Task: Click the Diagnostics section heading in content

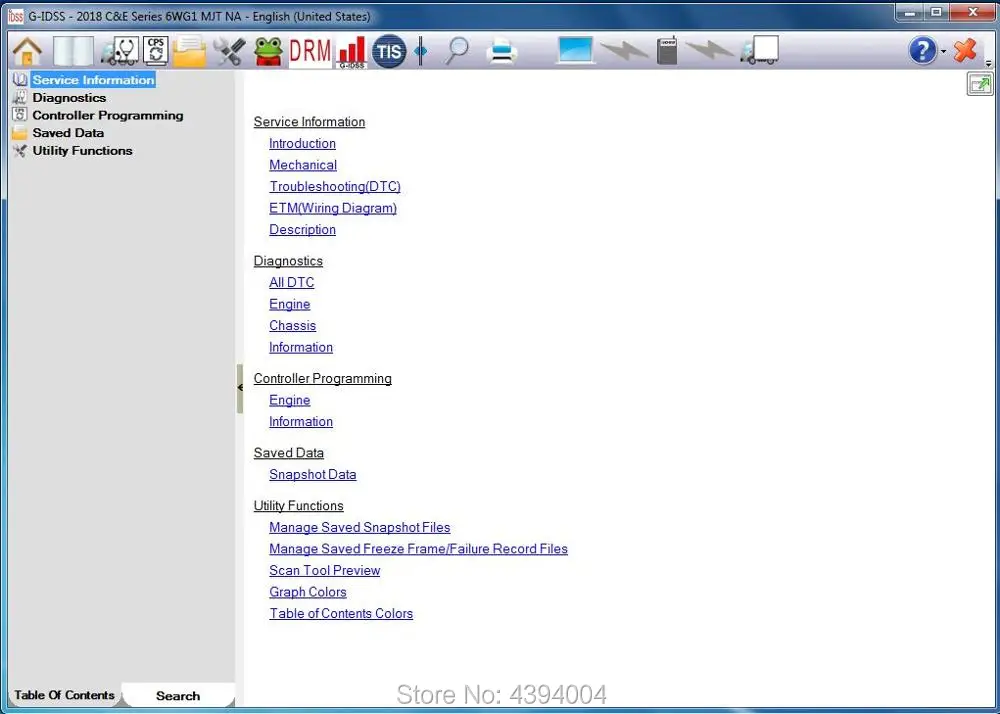Action: tap(288, 261)
